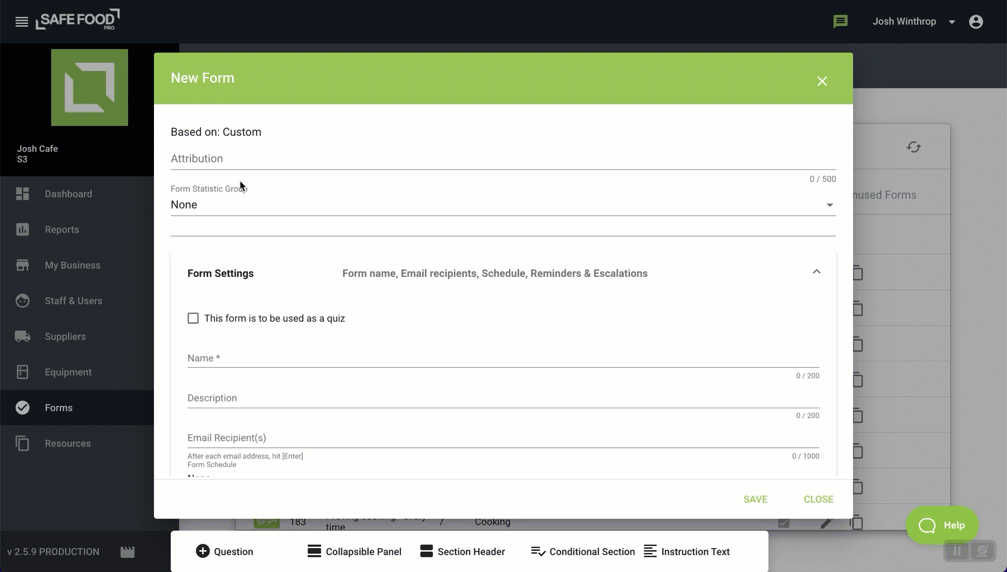
Task: Open the Form Statistic Group dropdown
Action: (x=503, y=205)
